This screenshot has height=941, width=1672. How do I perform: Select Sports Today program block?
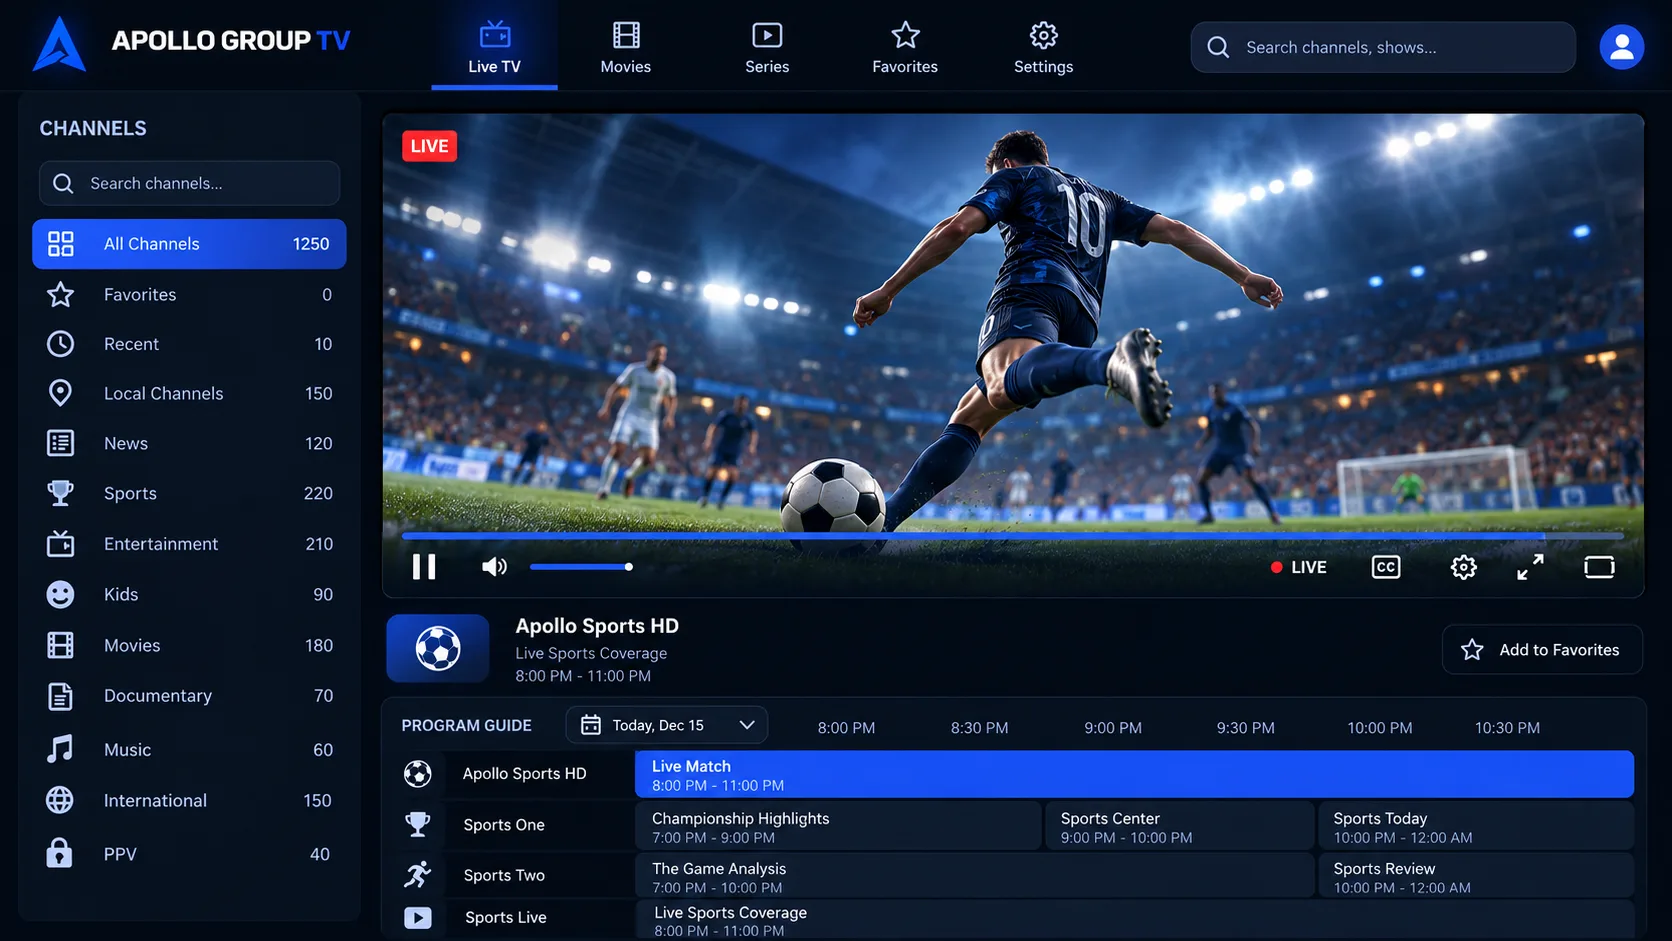1476,827
